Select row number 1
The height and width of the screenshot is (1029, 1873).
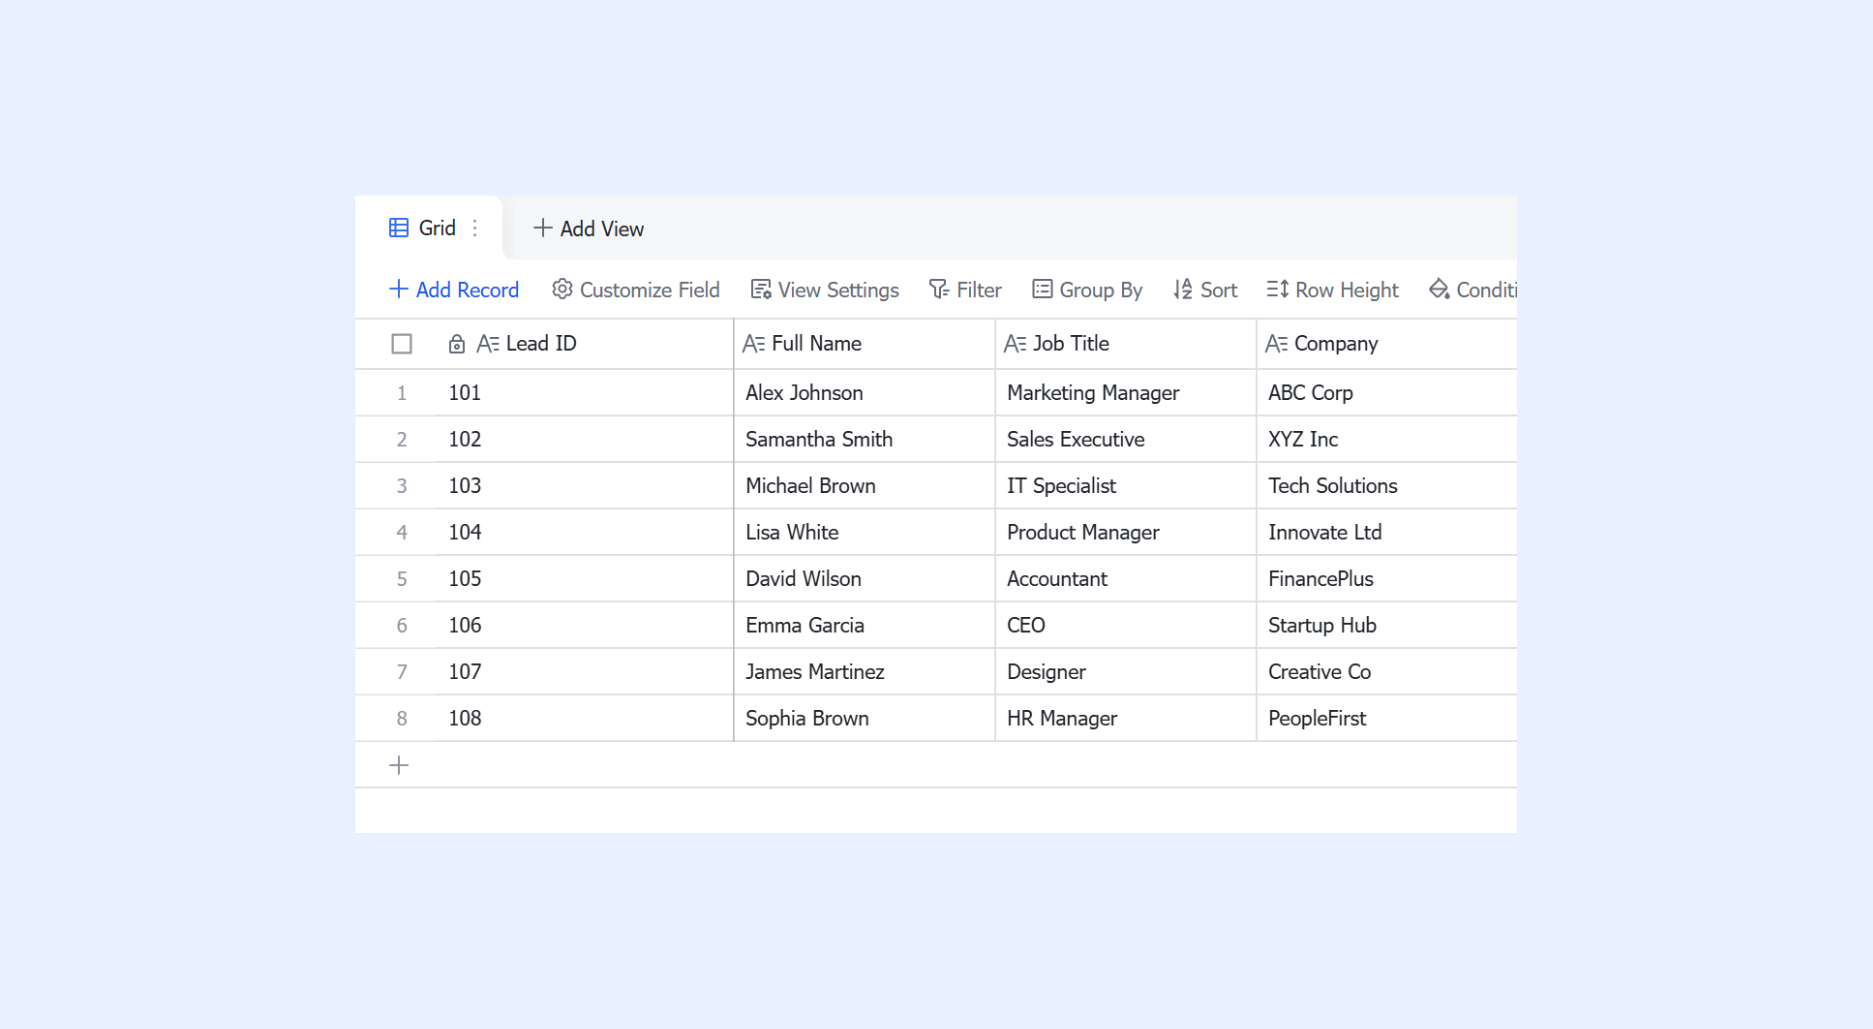[402, 393]
